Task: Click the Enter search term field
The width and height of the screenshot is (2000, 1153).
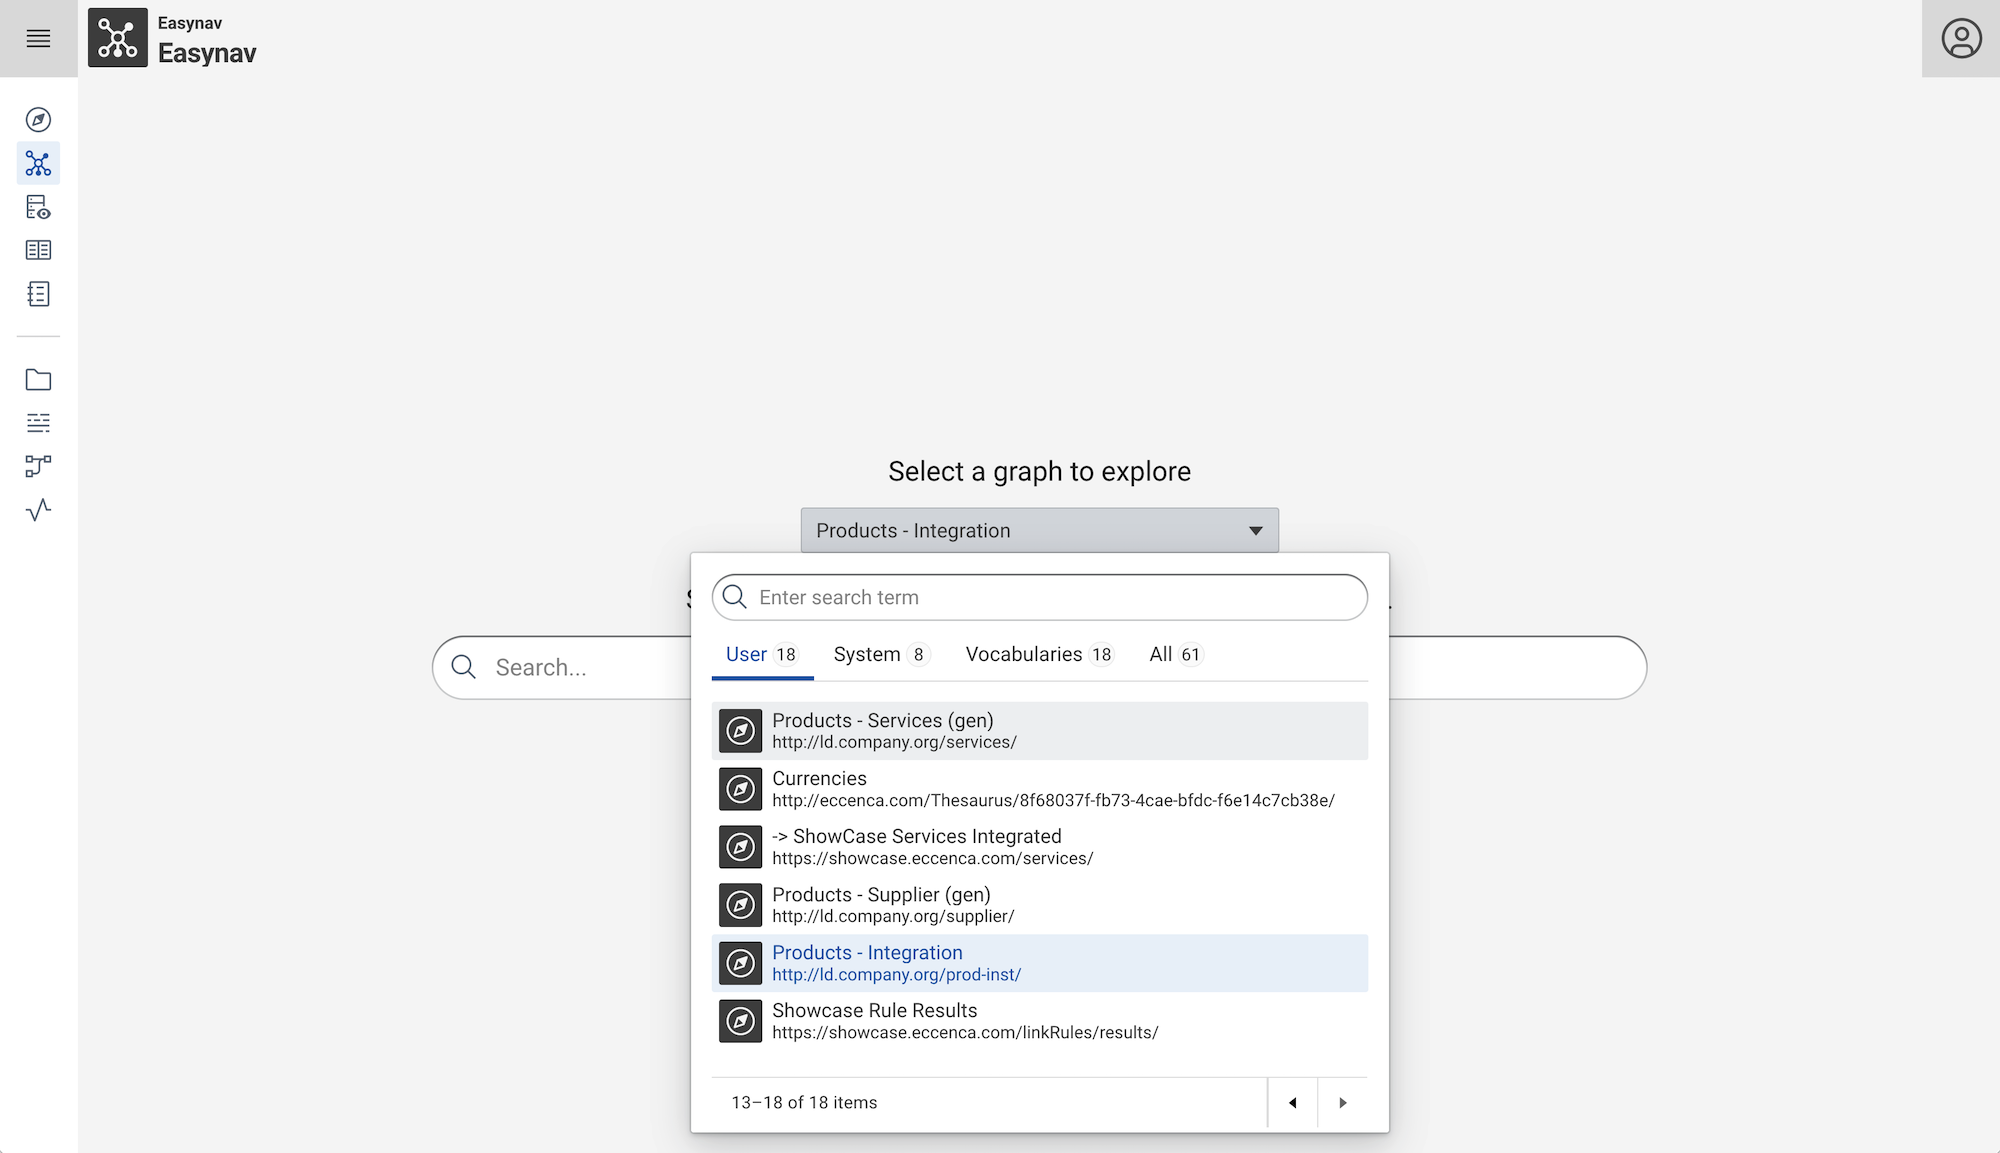Action: coord(1039,597)
